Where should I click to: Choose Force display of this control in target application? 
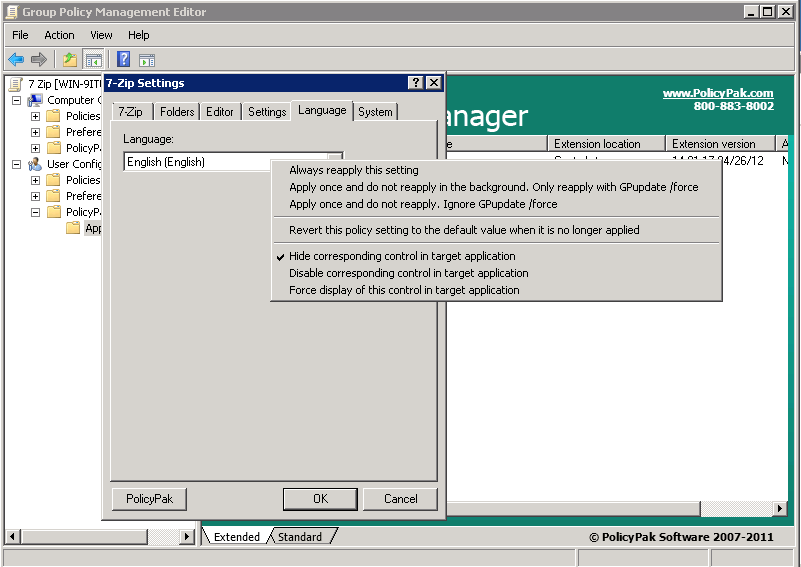pos(404,290)
